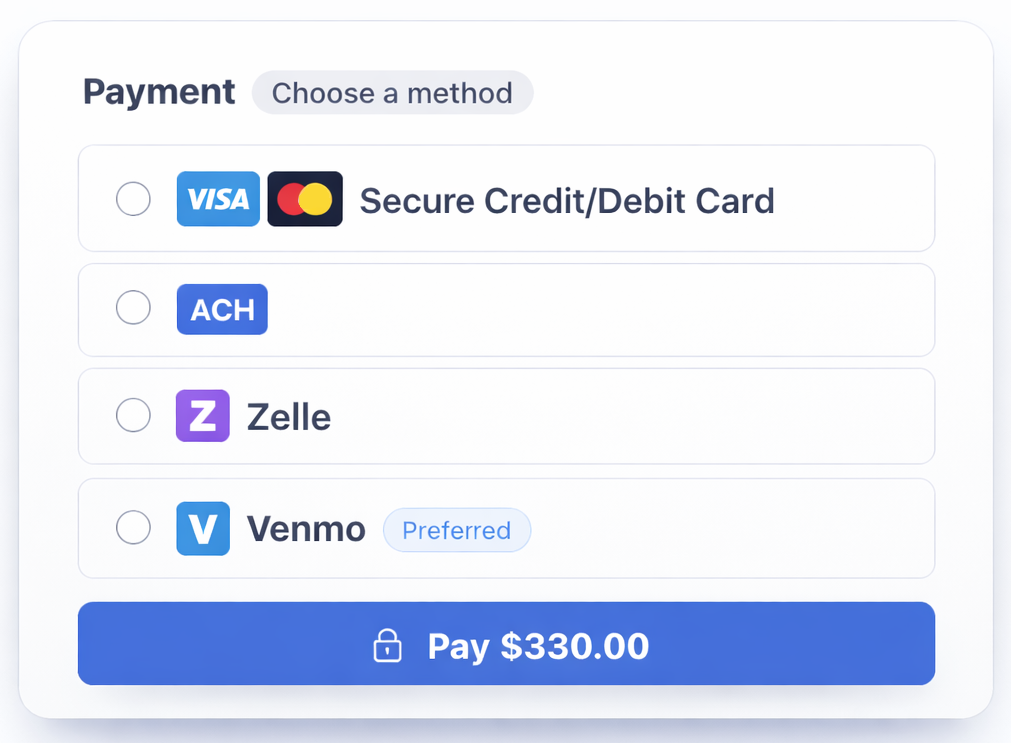
Task: Select the Zelle radio button
Action: pos(133,415)
